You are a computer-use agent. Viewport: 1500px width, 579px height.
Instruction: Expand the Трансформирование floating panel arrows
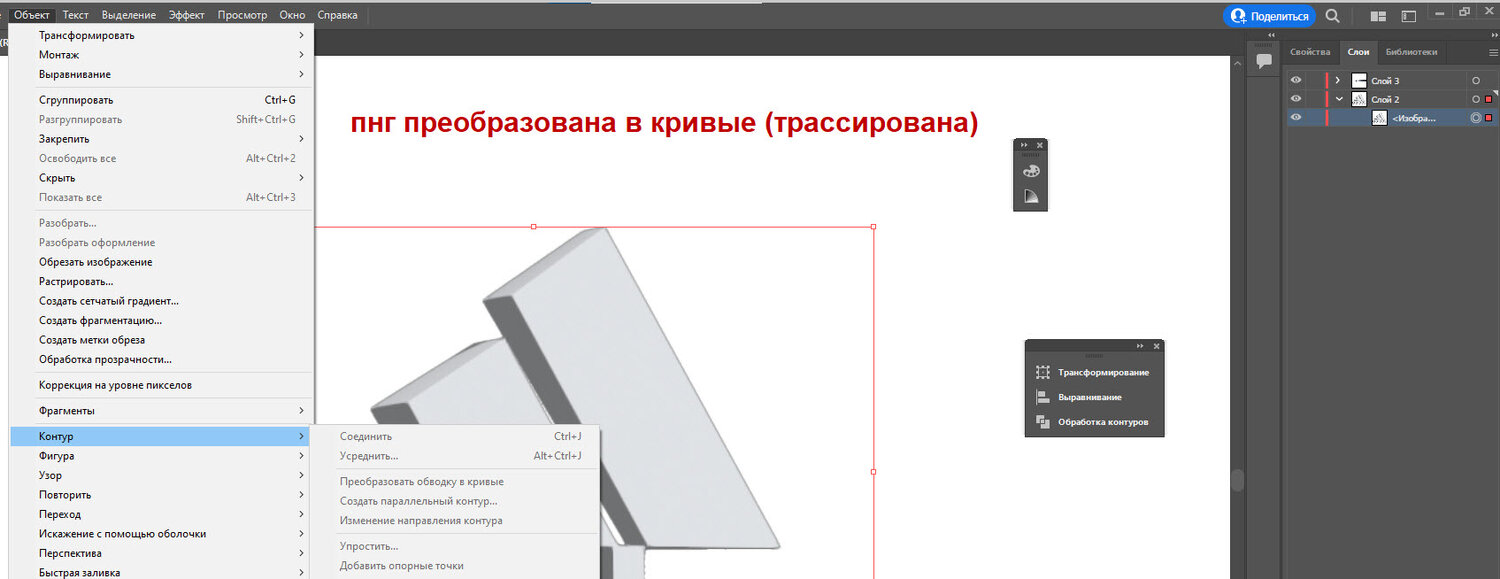pyautogui.click(x=1140, y=346)
